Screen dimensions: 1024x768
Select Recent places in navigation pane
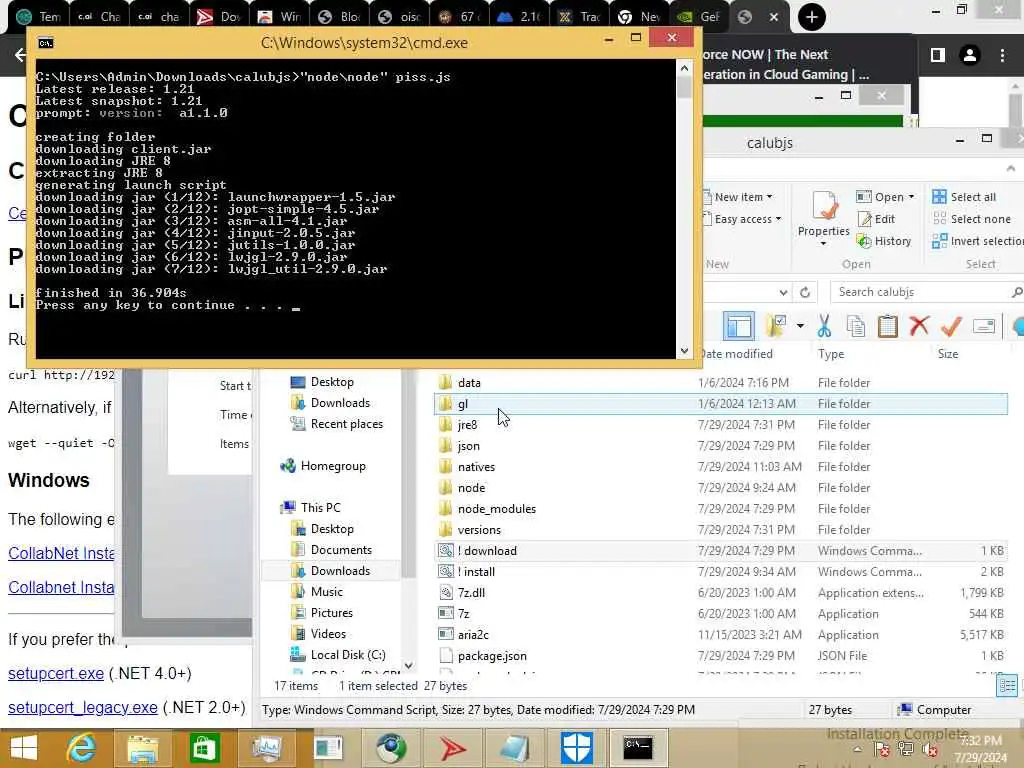coord(337,424)
